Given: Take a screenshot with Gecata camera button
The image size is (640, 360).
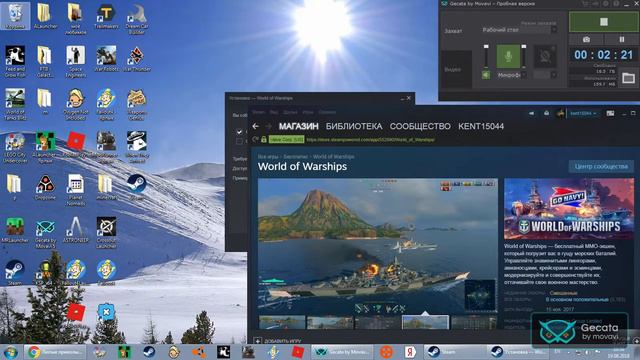Looking at the screenshot, I should (586, 40).
